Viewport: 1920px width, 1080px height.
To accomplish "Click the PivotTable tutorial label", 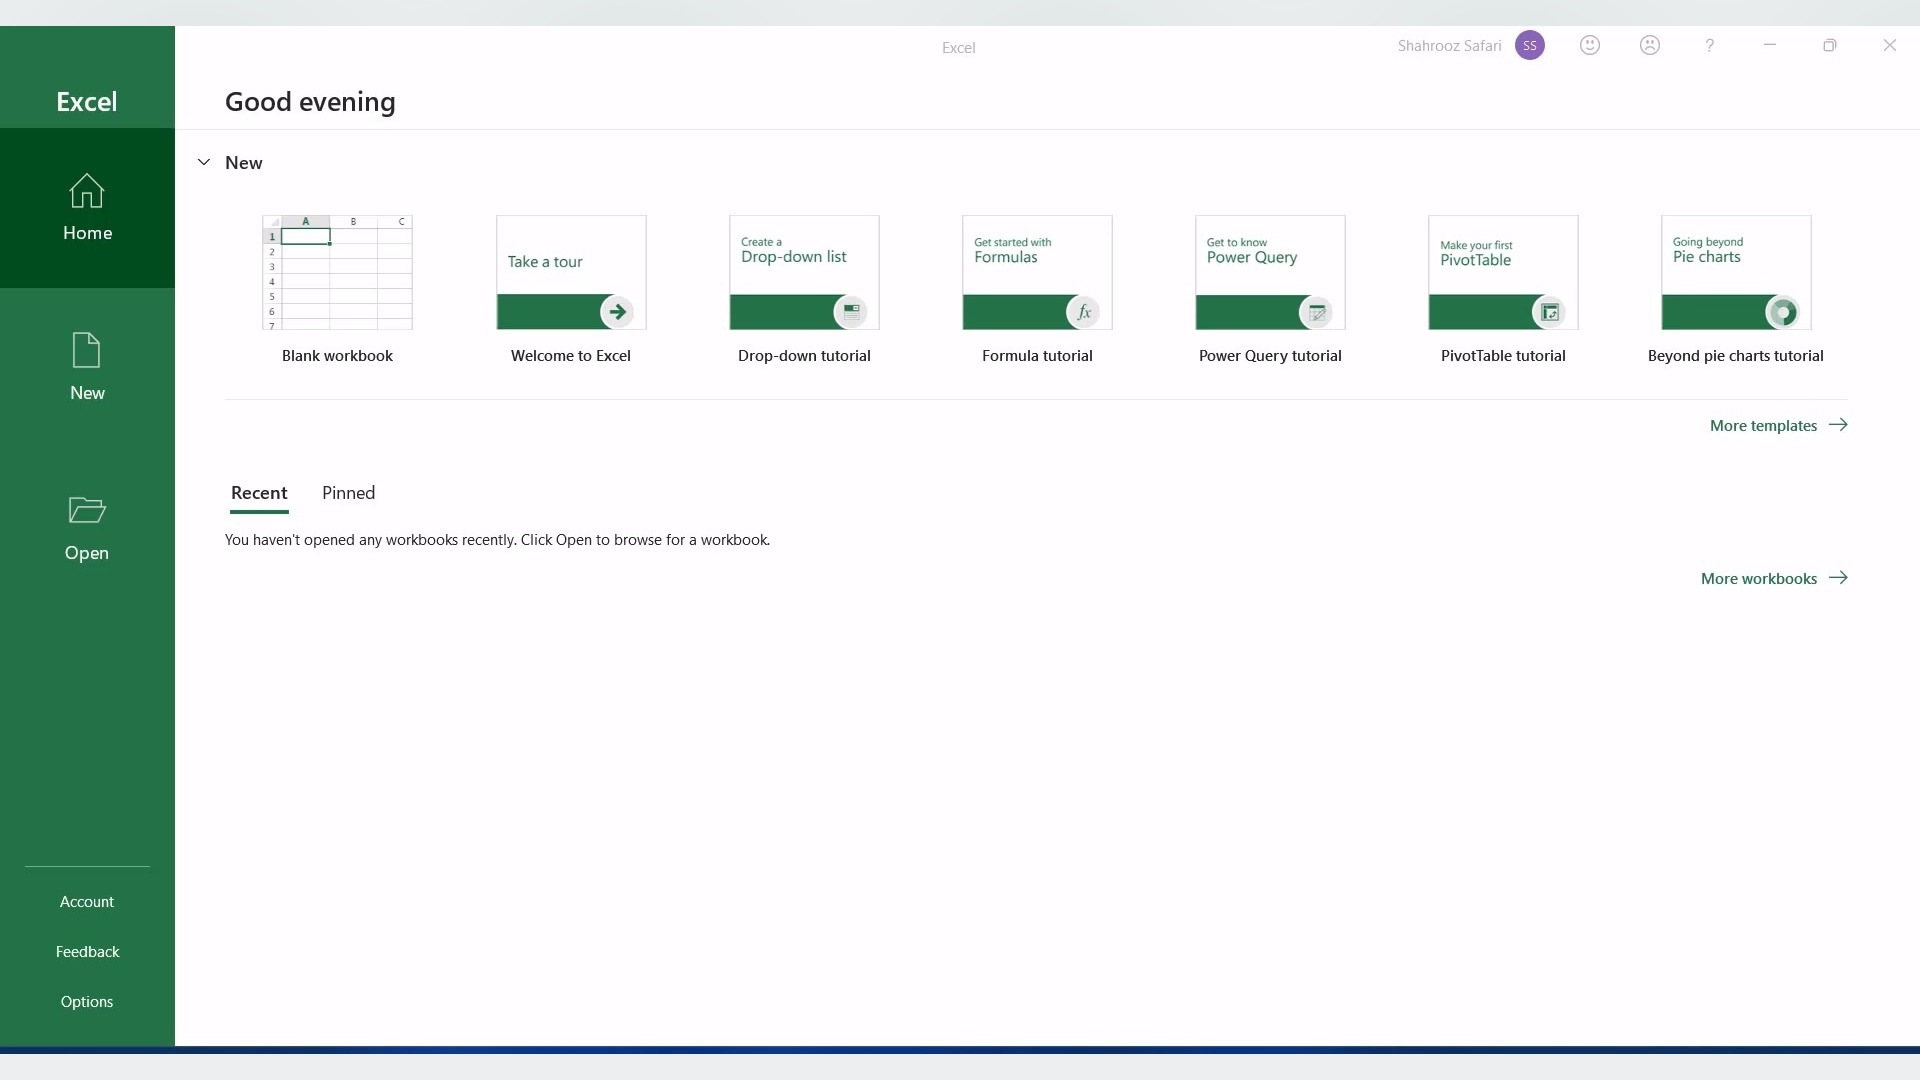I will [x=1503, y=356].
